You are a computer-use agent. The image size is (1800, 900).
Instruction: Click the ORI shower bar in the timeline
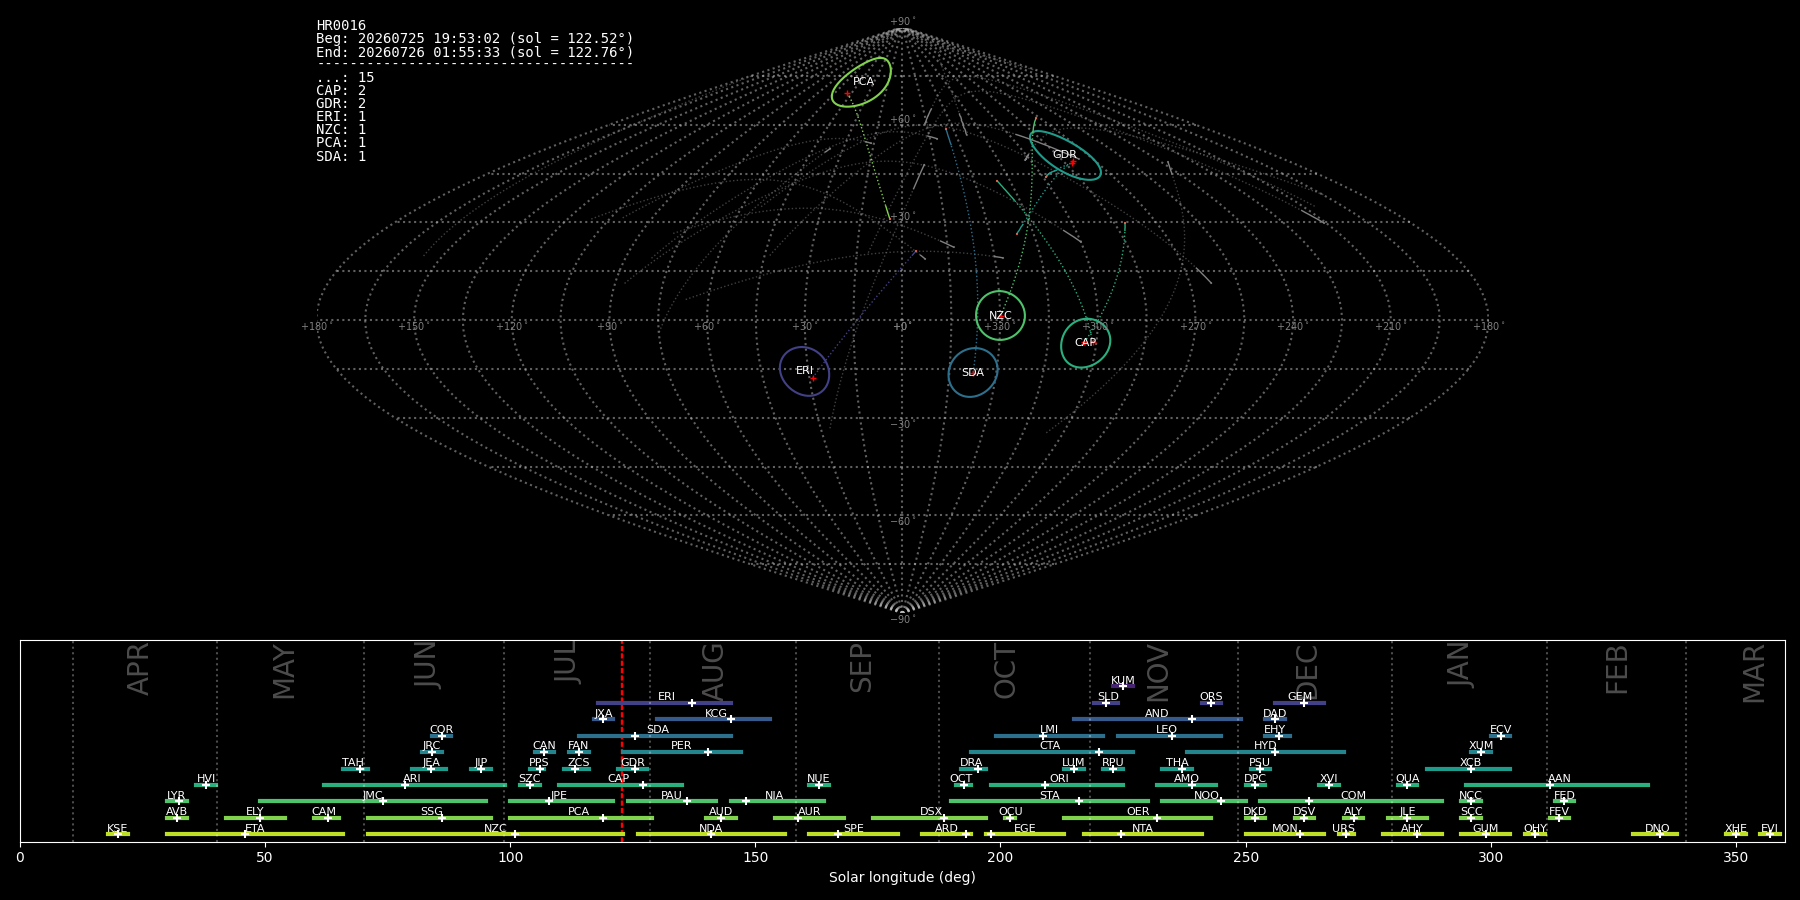pos(1057,785)
